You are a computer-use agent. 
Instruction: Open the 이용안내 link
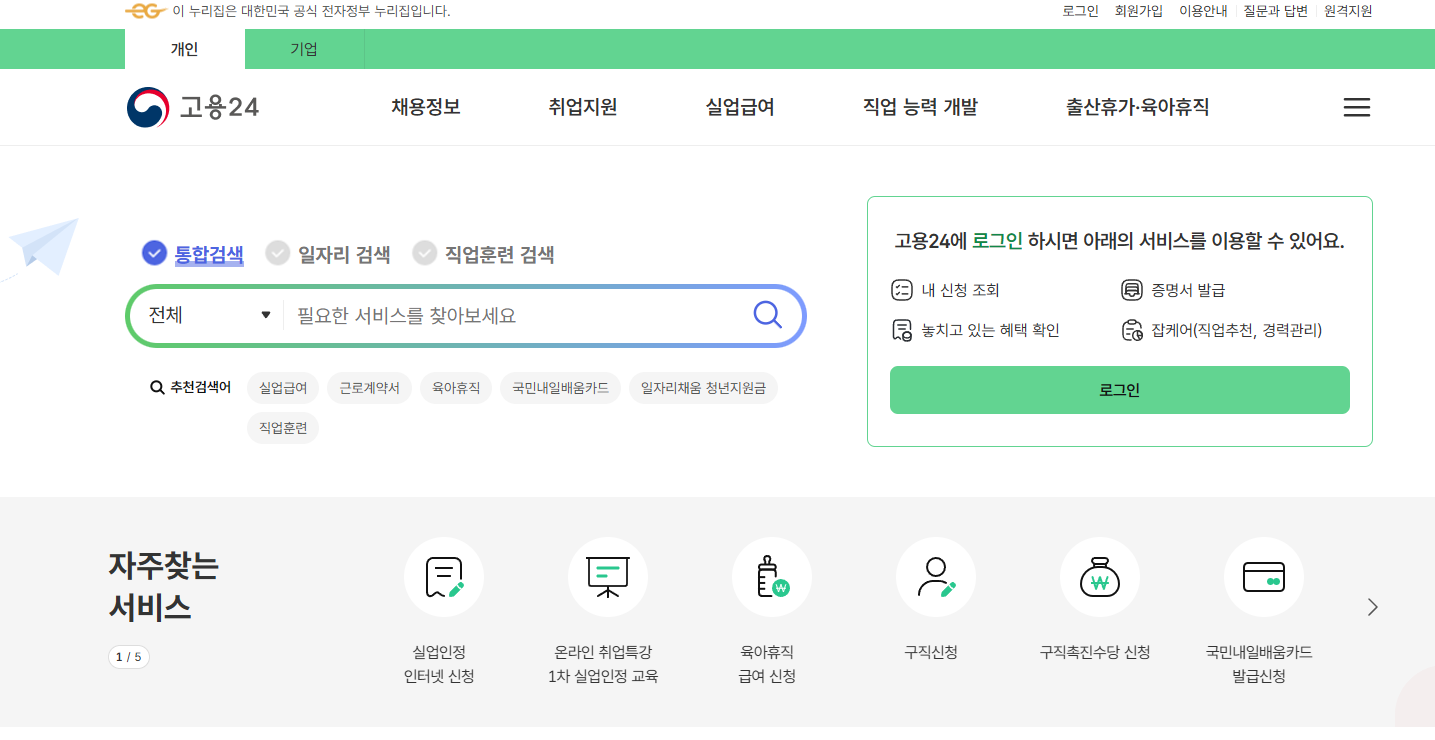(x=1203, y=11)
